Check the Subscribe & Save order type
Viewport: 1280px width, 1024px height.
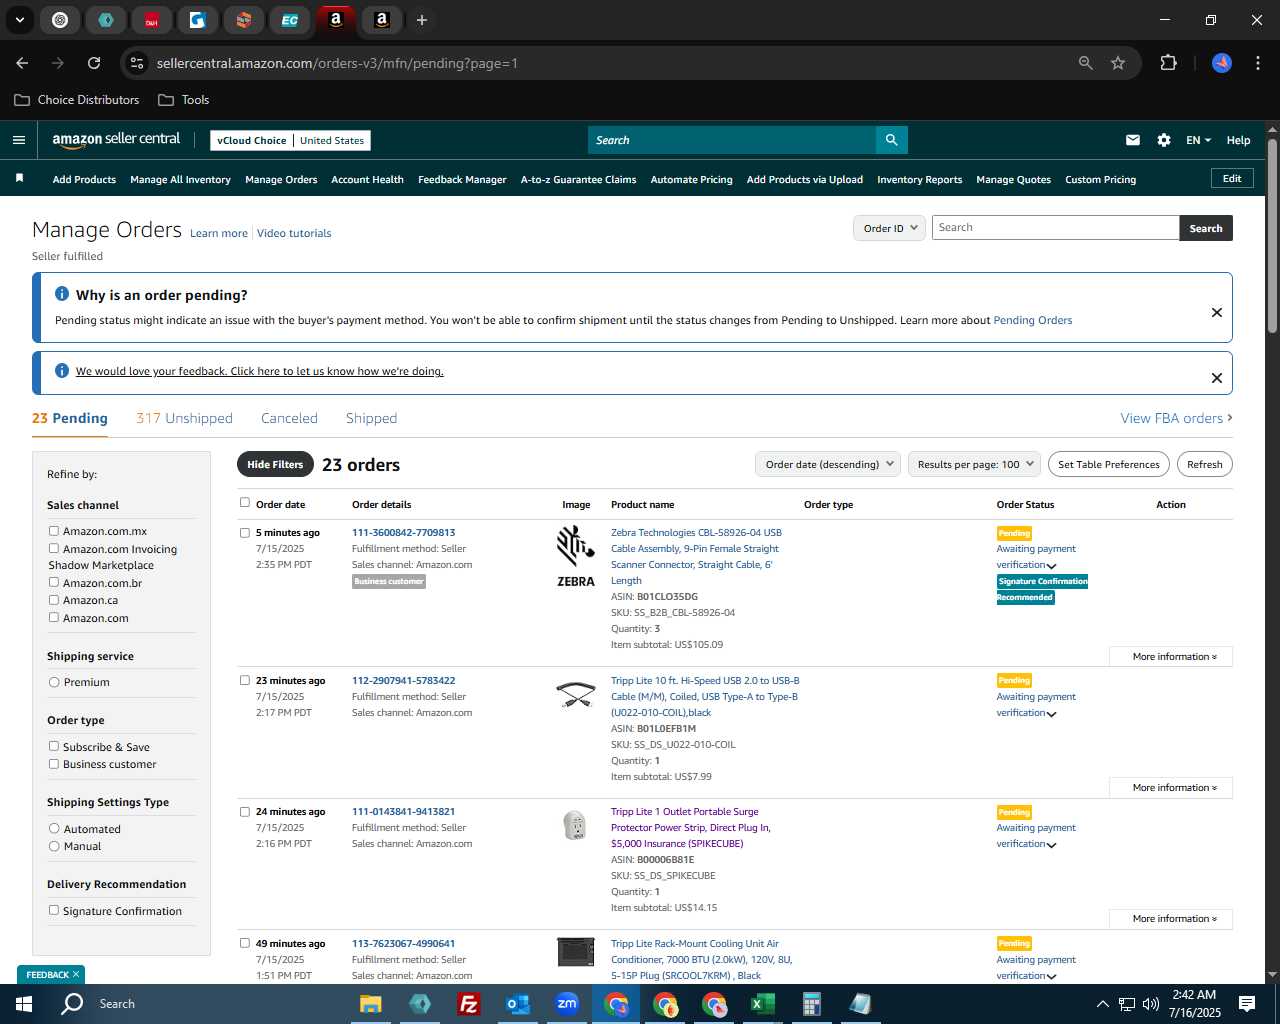click(54, 746)
